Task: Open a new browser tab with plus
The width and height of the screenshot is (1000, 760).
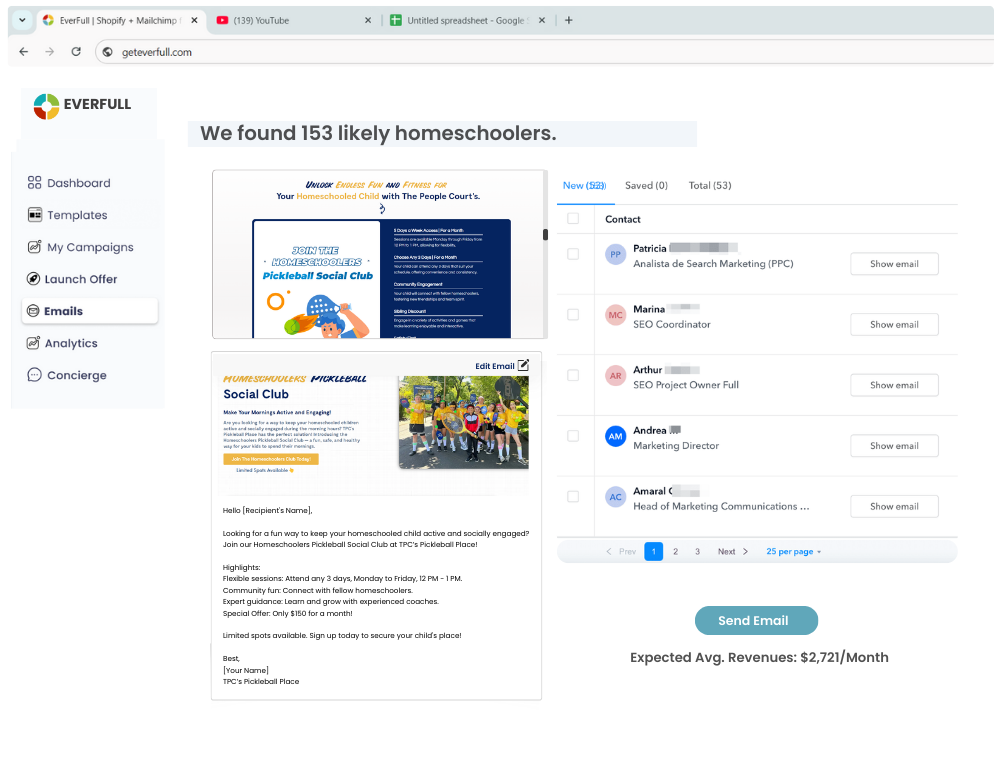Action: 569,20
